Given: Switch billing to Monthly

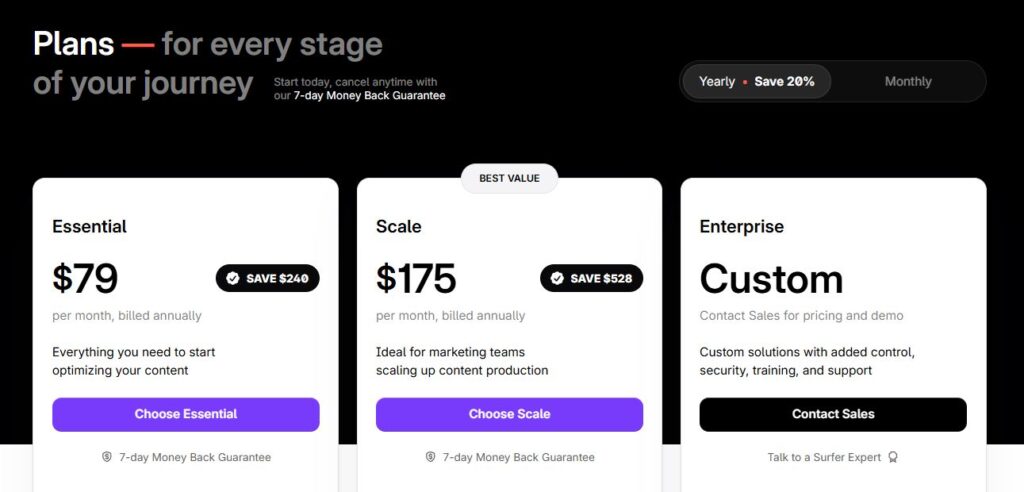Looking at the screenshot, I should [x=908, y=81].
